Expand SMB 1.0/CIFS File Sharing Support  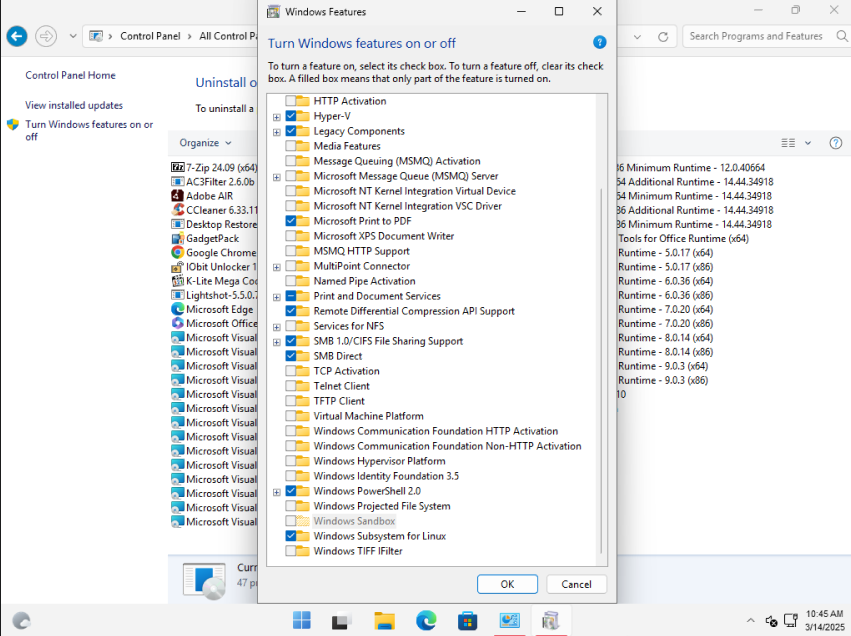[277, 342]
